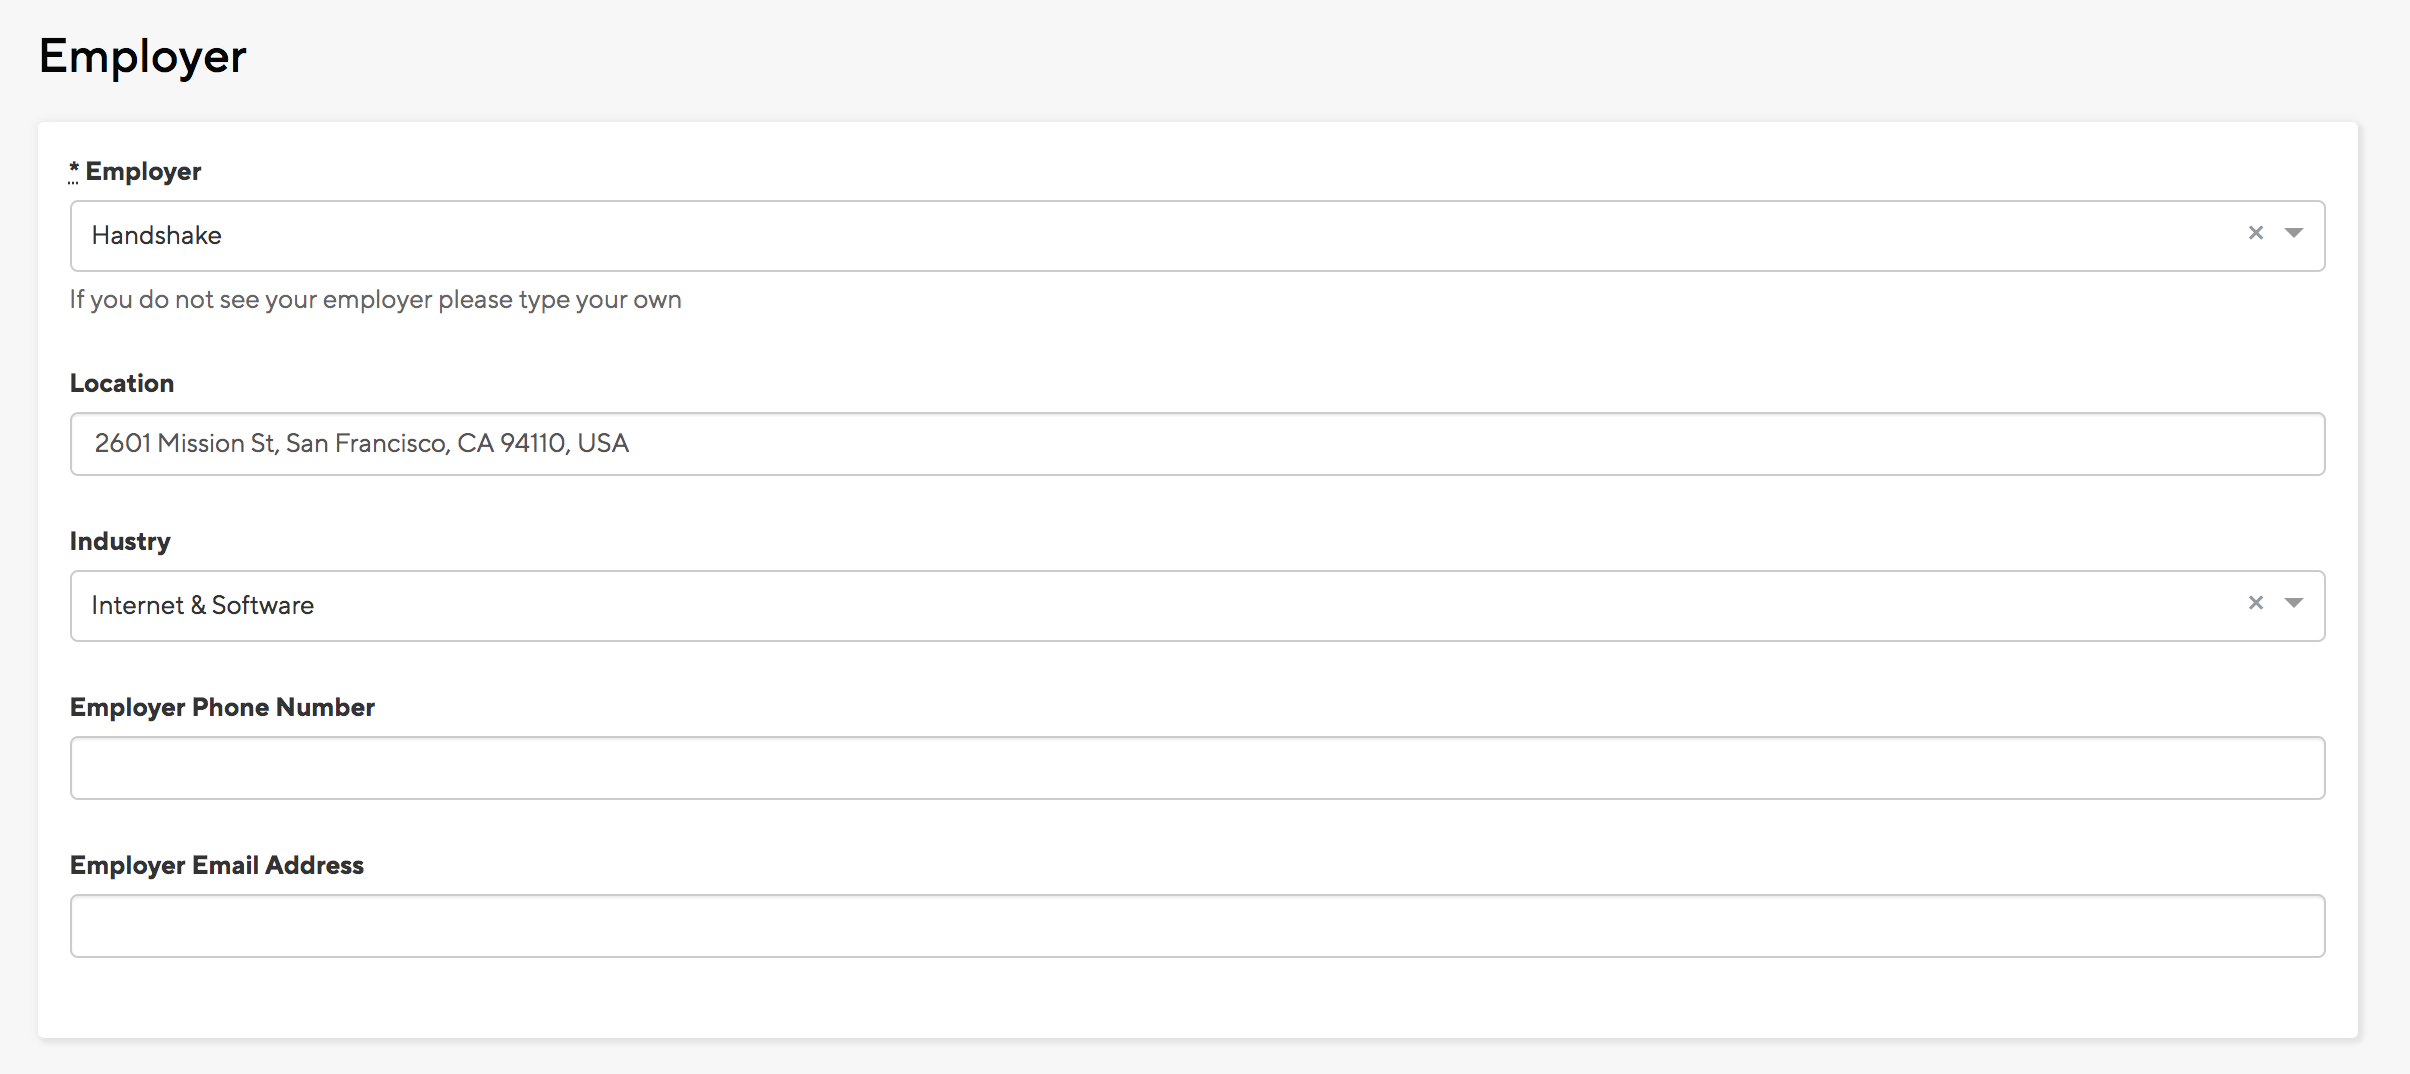
Task: Click the bold Employer field label
Action: [x=143, y=172]
